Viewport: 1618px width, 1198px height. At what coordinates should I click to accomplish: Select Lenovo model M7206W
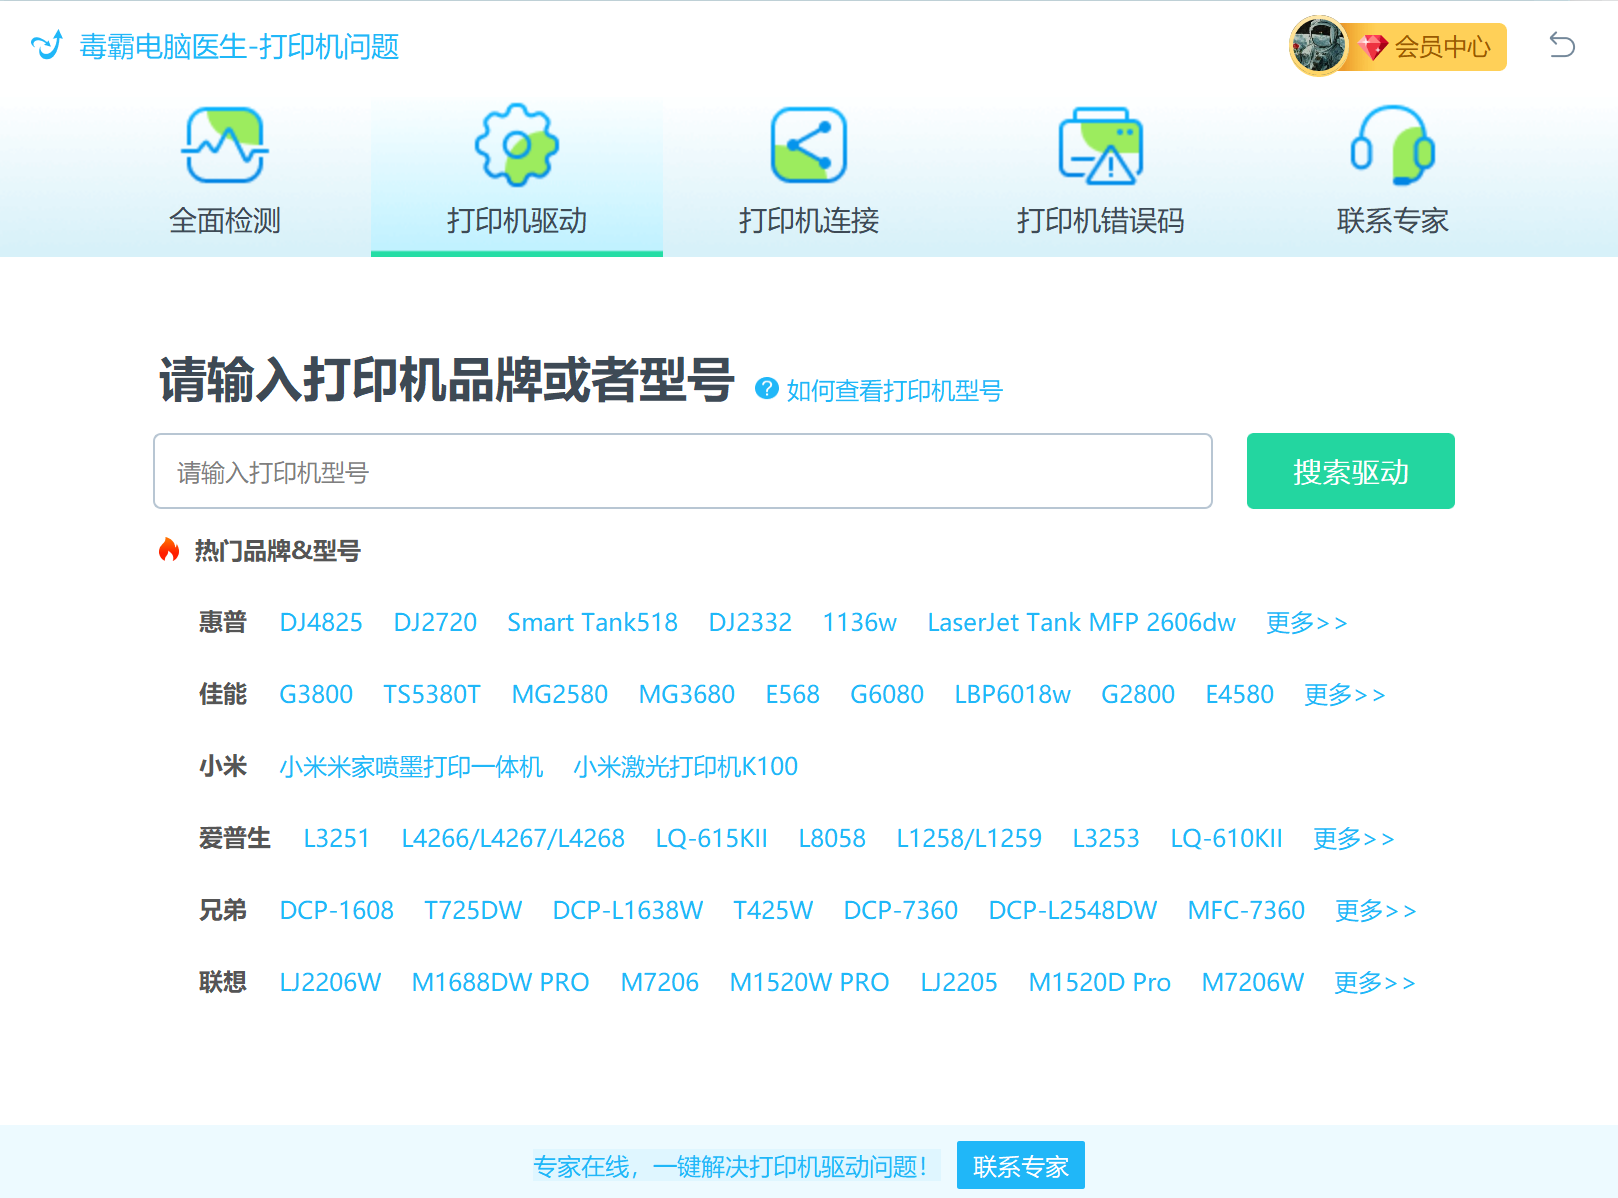click(1252, 982)
